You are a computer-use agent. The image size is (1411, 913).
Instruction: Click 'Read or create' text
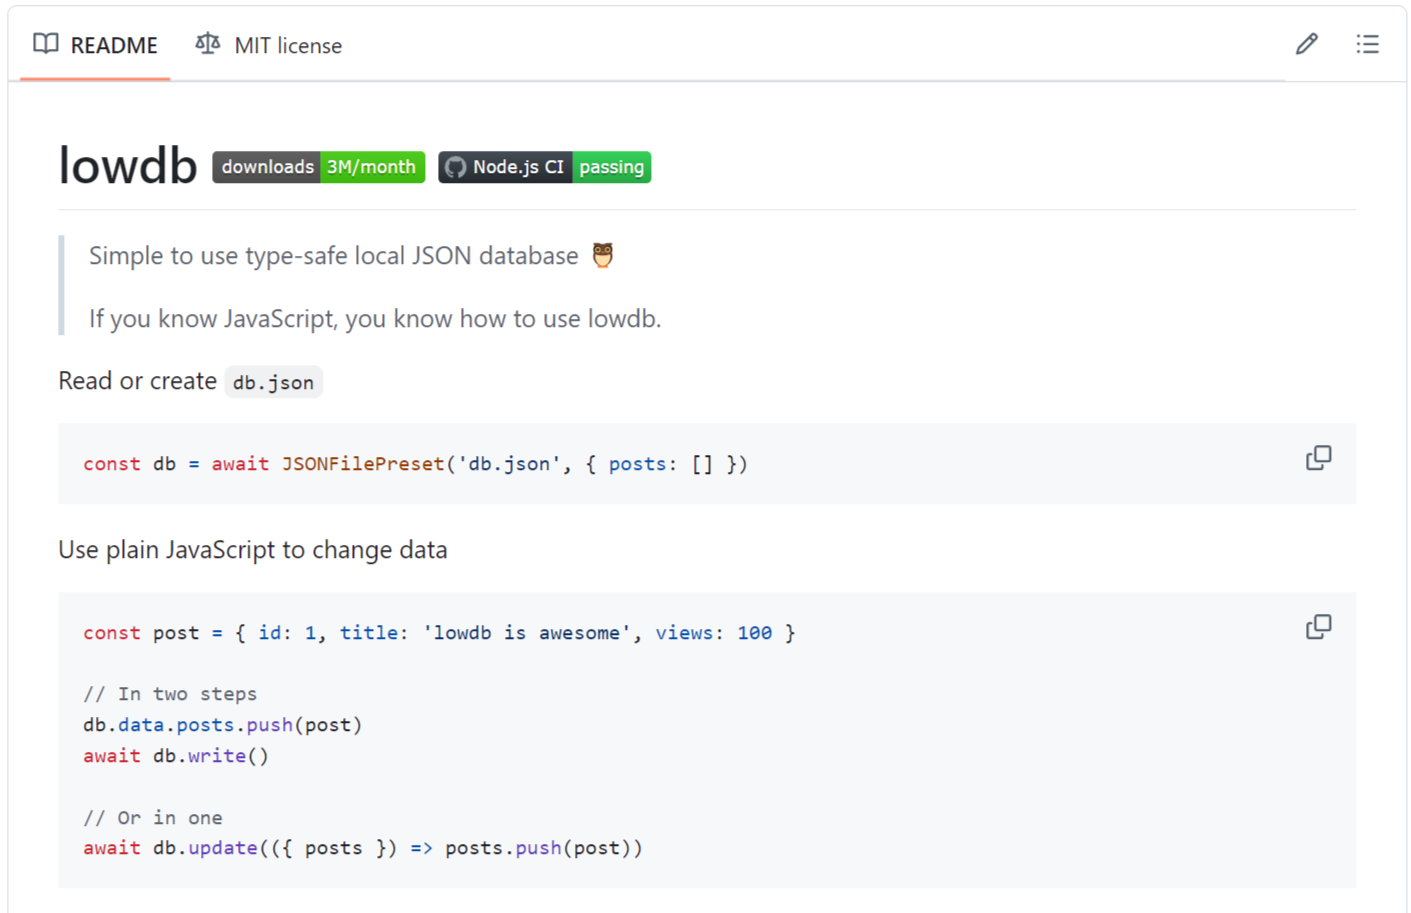(x=137, y=381)
